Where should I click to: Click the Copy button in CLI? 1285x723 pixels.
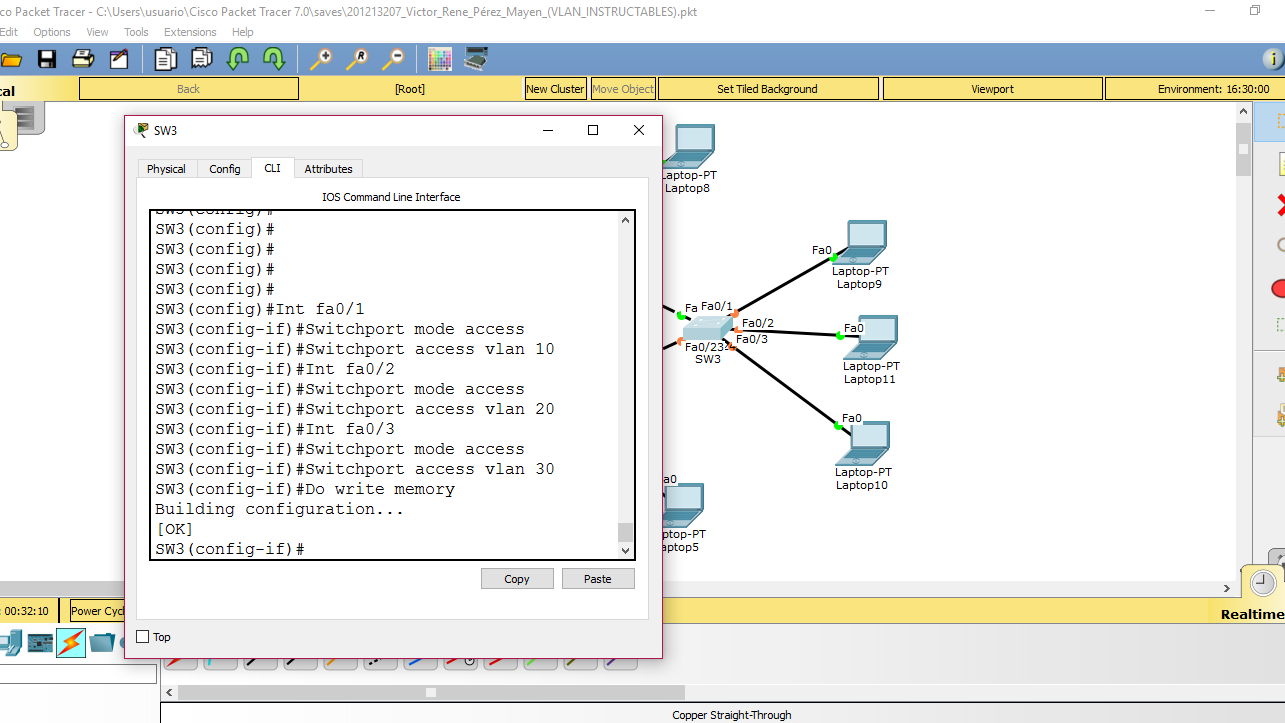(x=517, y=579)
